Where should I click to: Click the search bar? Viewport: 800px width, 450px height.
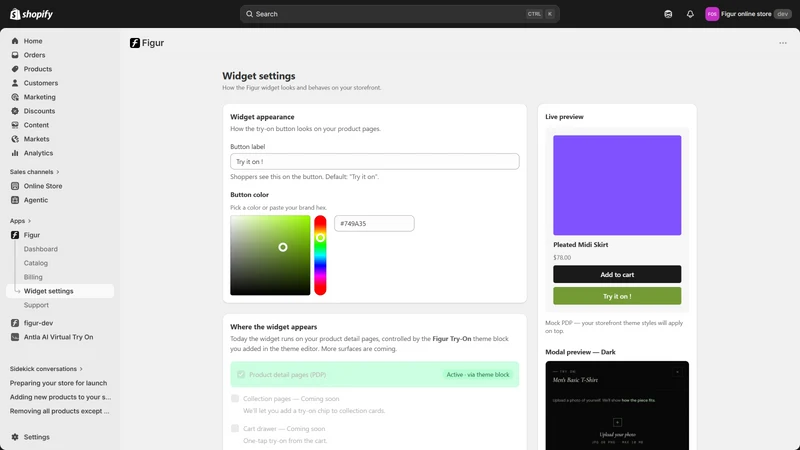point(399,14)
